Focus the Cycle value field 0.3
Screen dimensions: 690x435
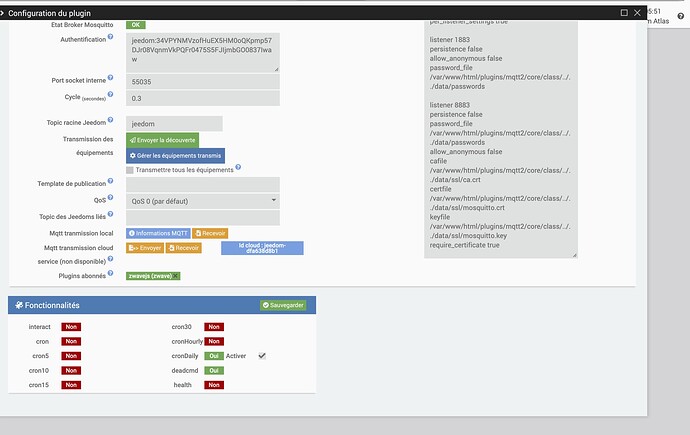point(203,99)
